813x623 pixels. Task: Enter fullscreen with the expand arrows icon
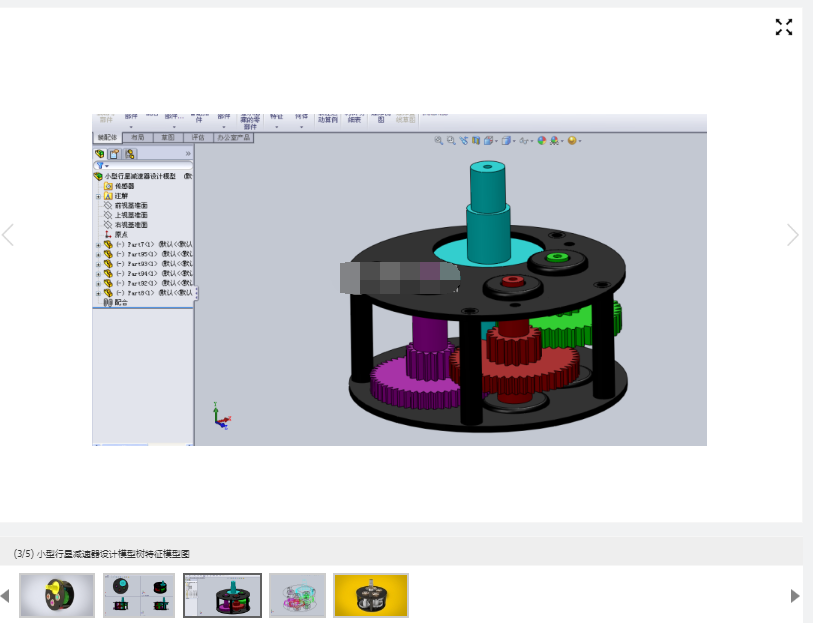(x=783, y=27)
